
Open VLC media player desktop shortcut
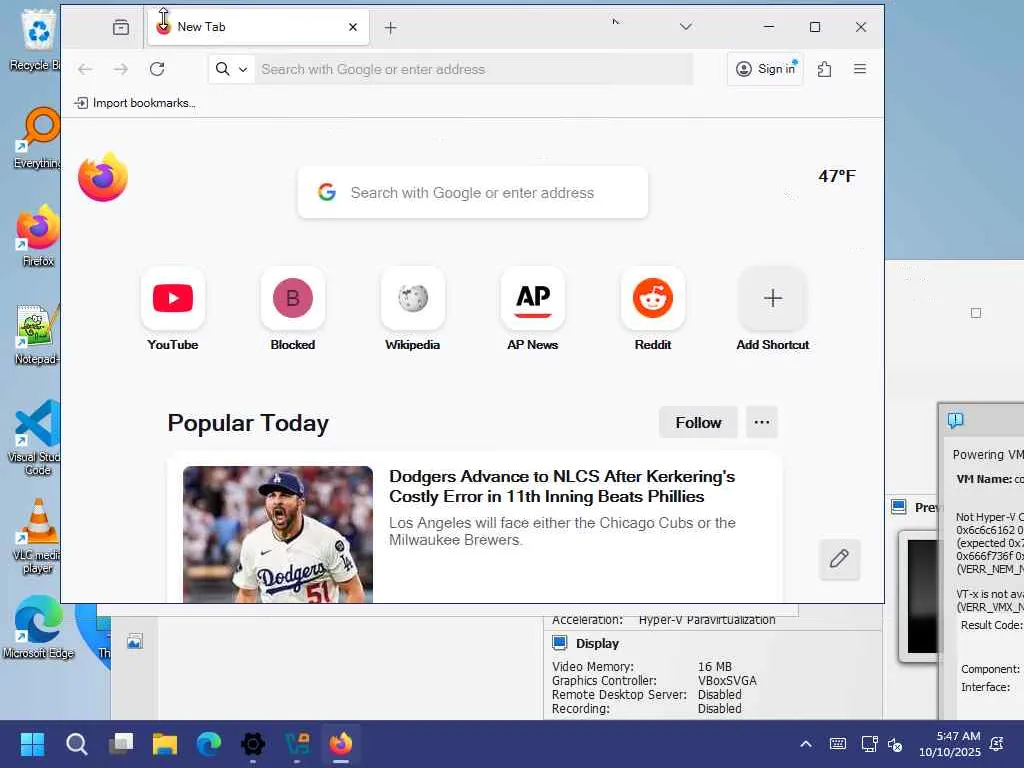tap(37, 537)
